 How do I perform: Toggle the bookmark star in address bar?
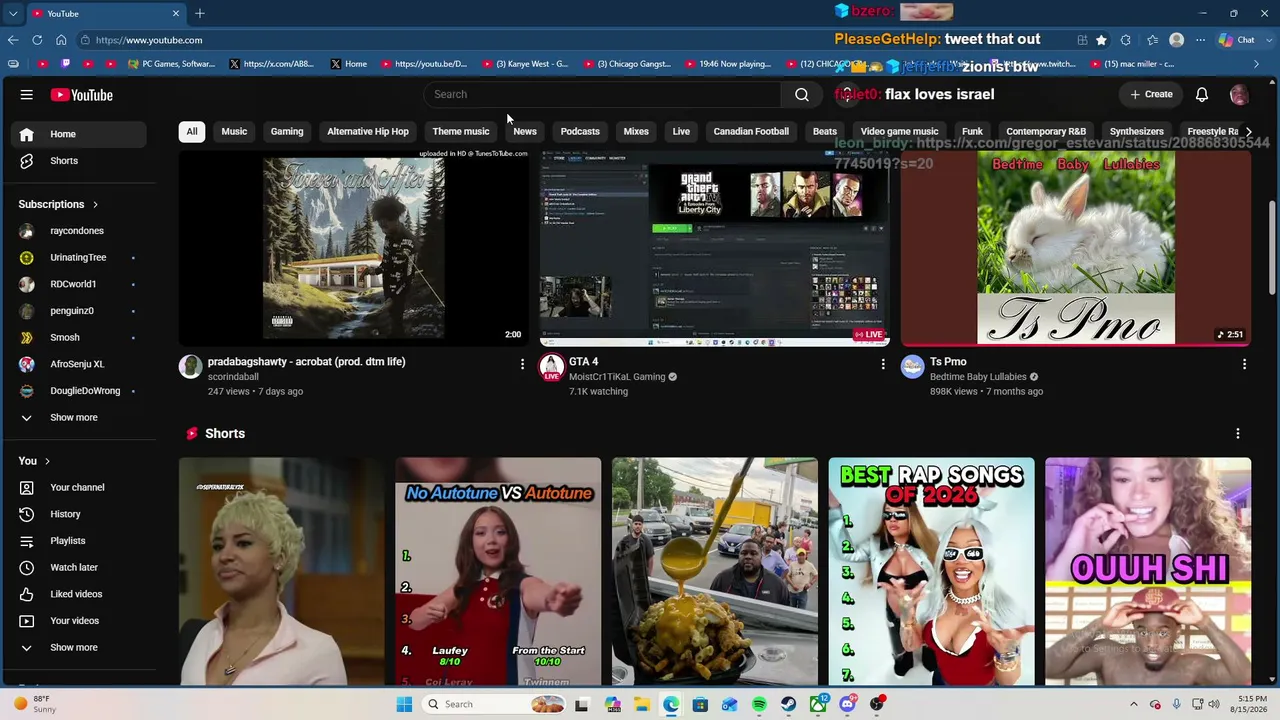click(x=1101, y=40)
